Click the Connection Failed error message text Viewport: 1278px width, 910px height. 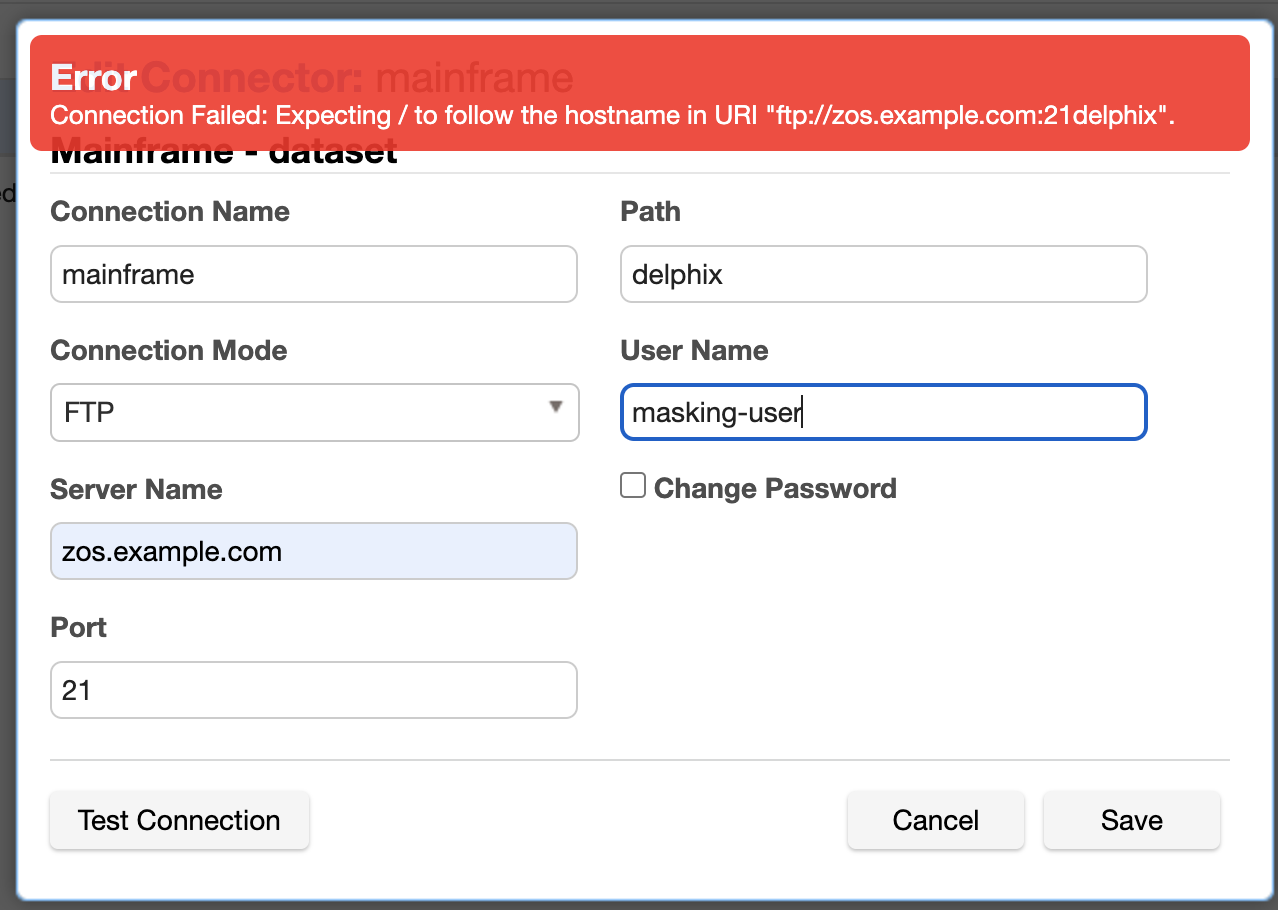coord(611,115)
